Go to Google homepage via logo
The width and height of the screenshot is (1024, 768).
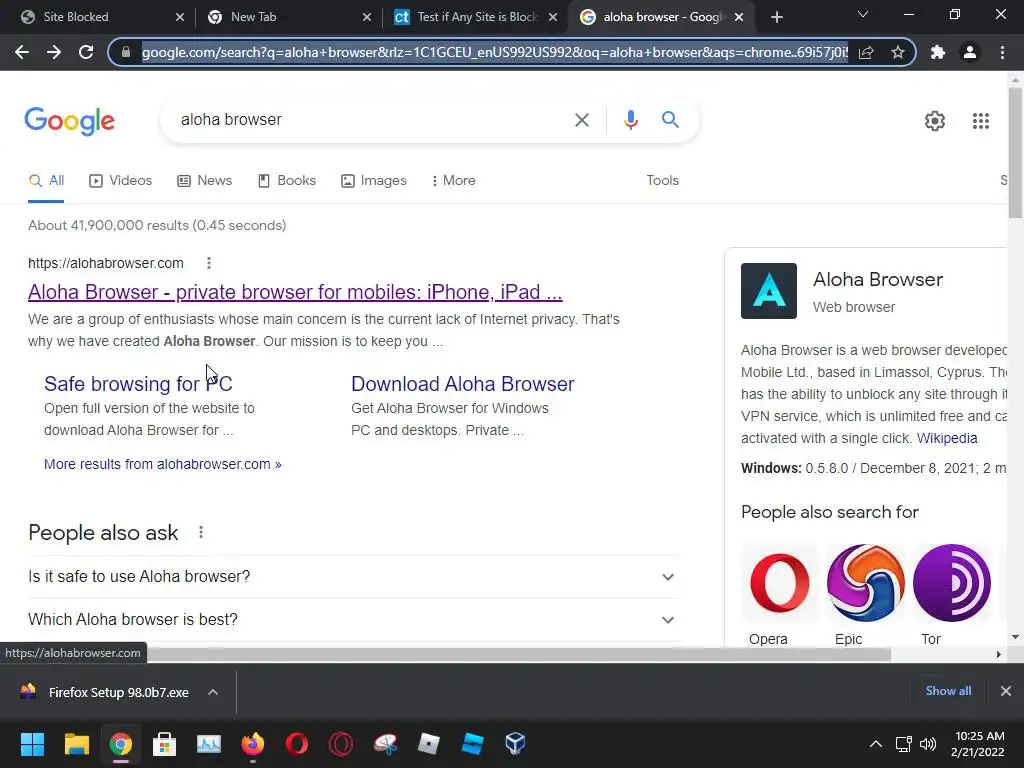click(x=69, y=121)
